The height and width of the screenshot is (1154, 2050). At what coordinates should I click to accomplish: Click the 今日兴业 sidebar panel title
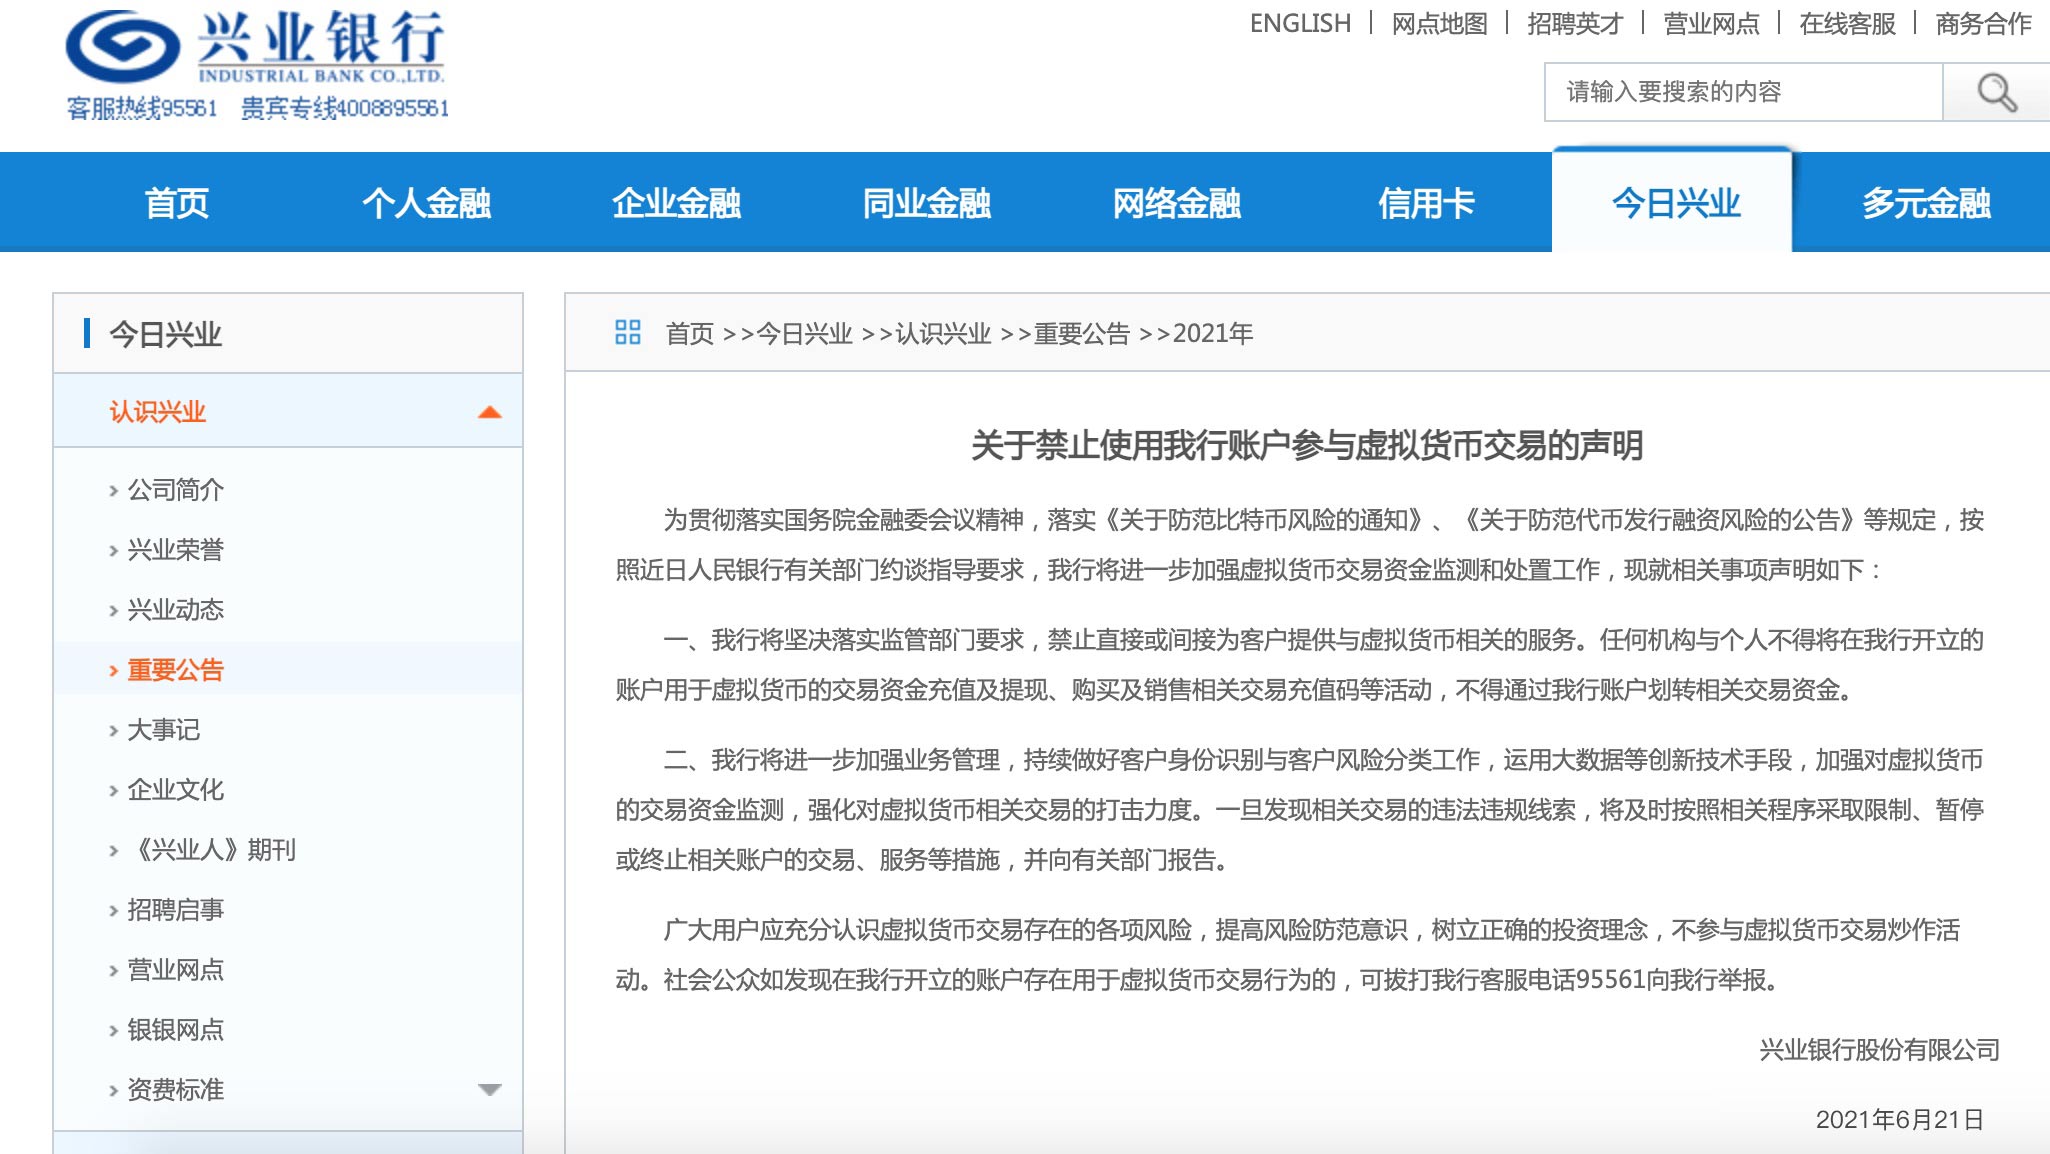(165, 334)
